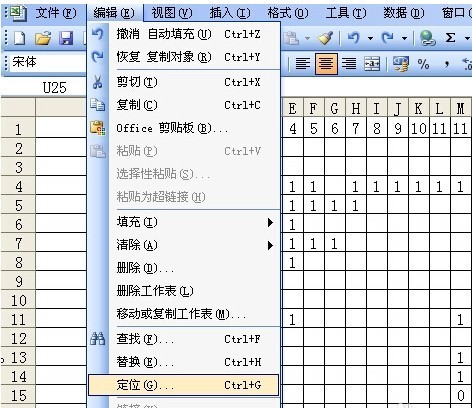
Task: Click the Currency style icon
Action: (401, 64)
